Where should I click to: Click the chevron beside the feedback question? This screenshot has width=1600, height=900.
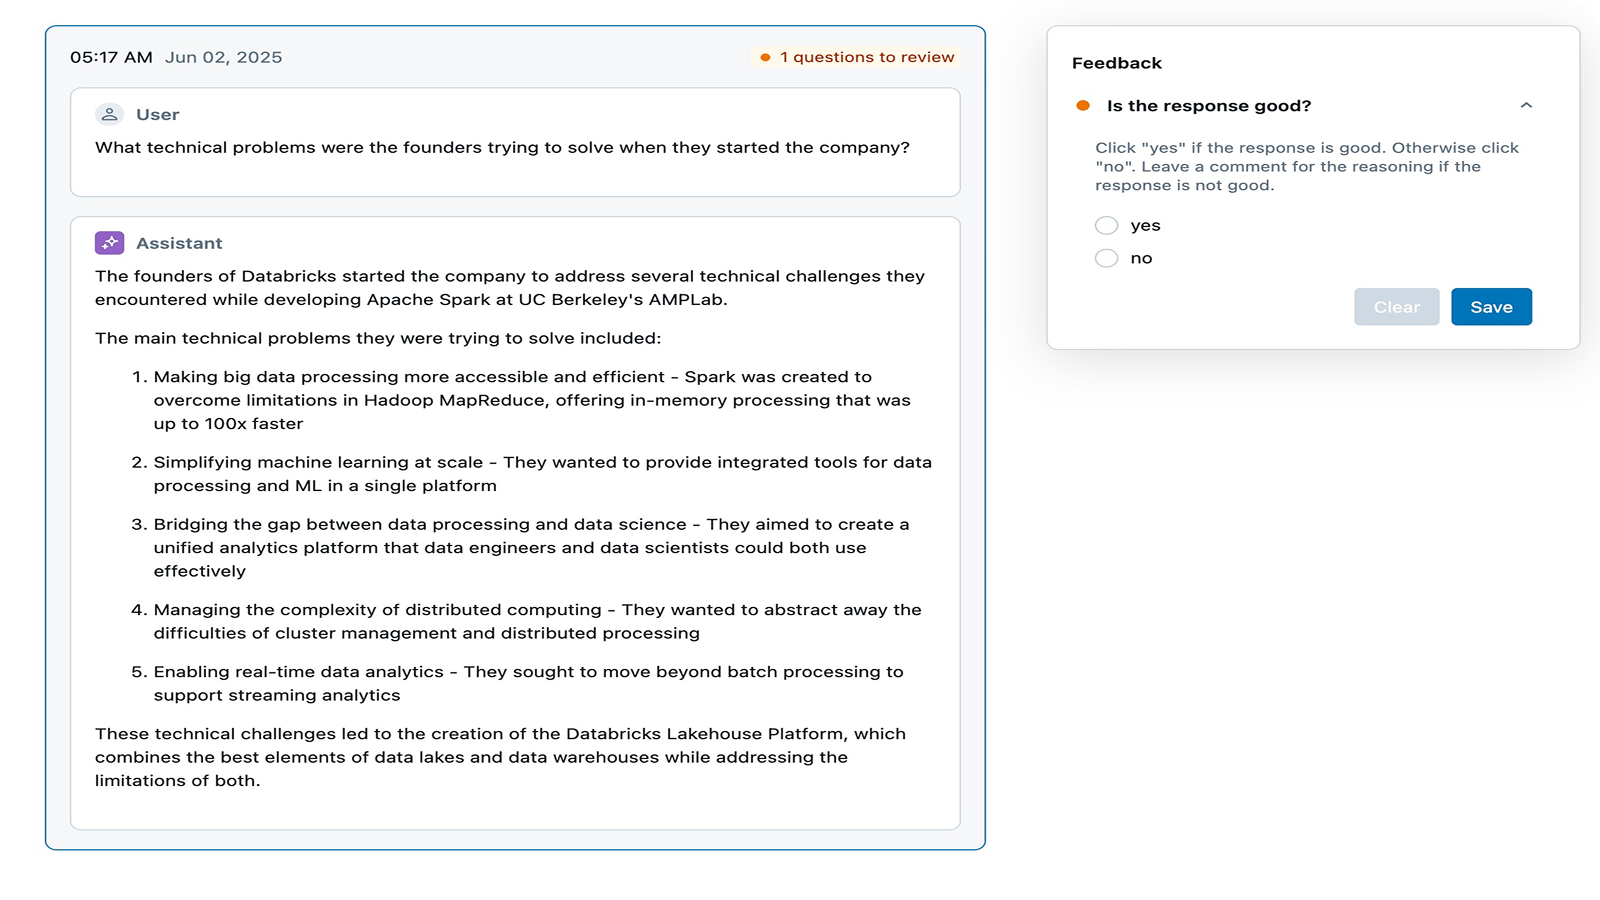[1526, 105]
